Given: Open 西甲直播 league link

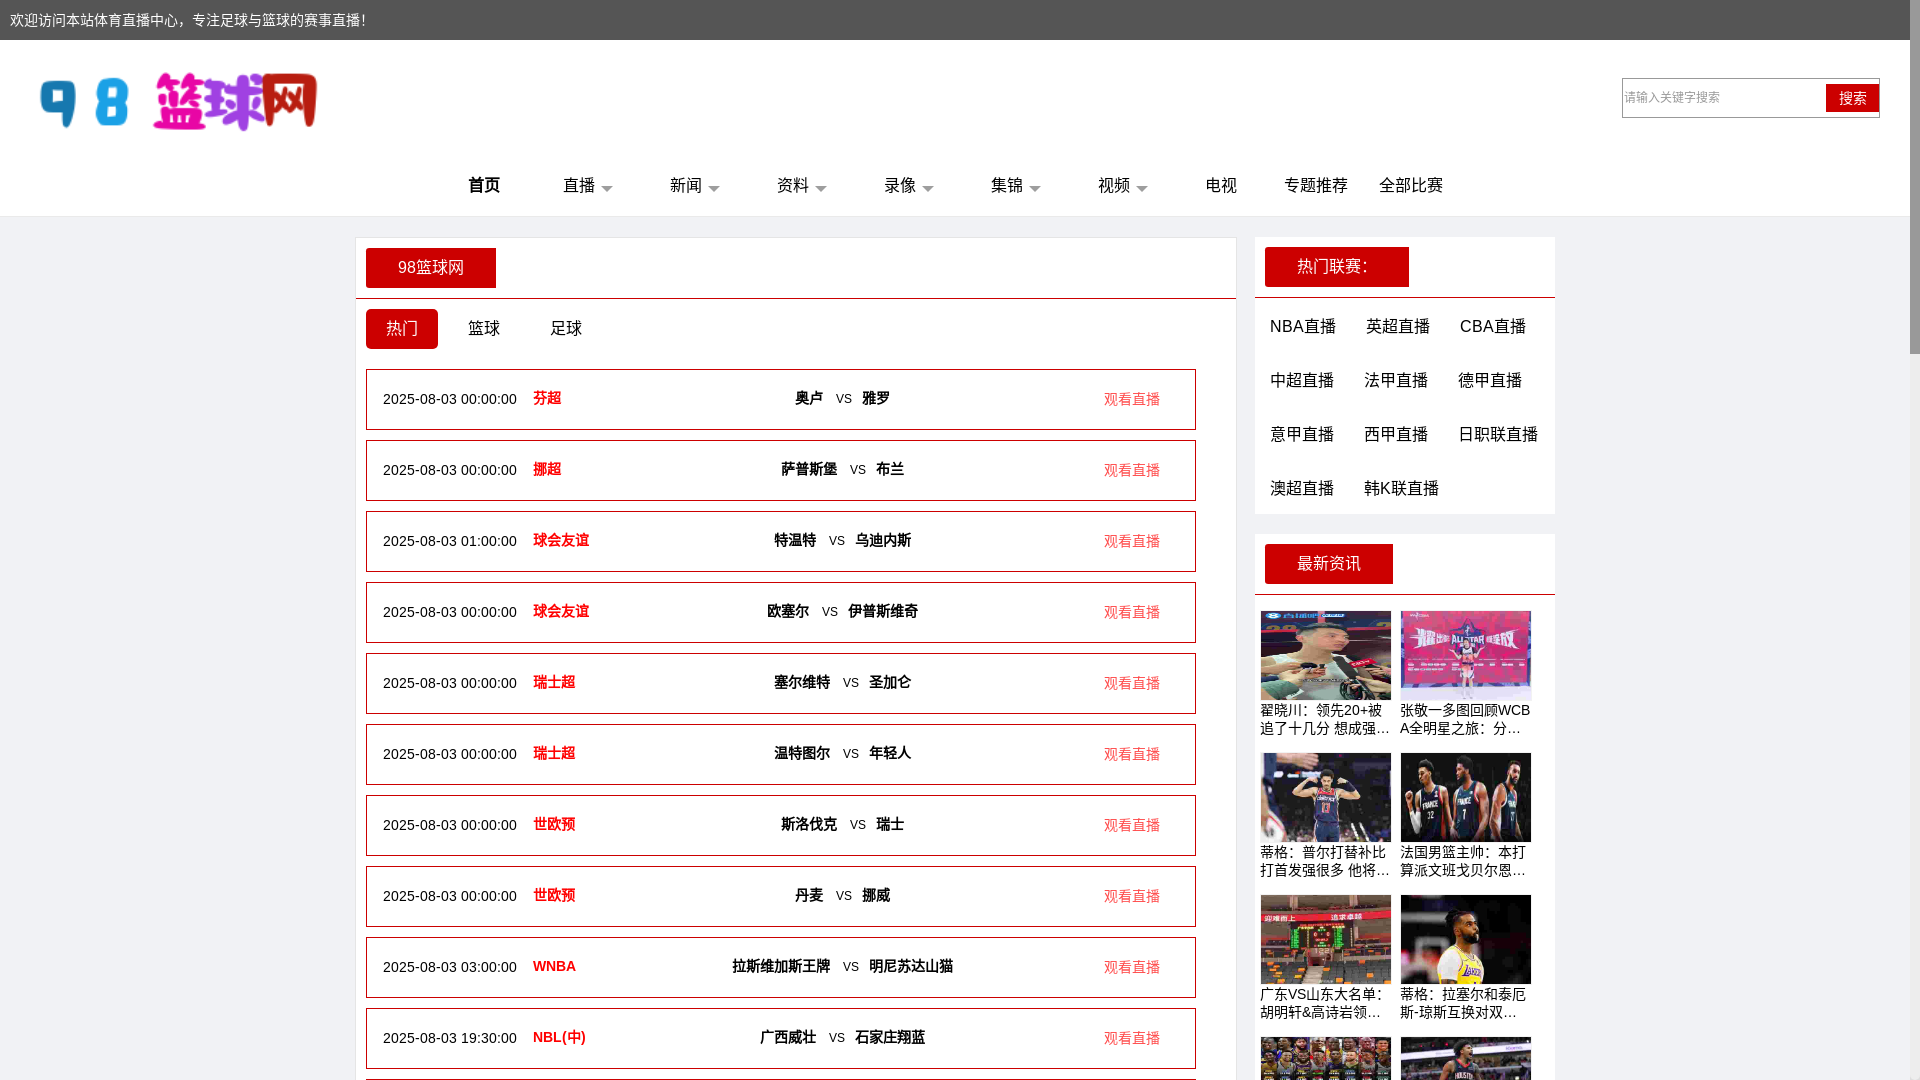Looking at the screenshot, I should (x=1396, y=435).
